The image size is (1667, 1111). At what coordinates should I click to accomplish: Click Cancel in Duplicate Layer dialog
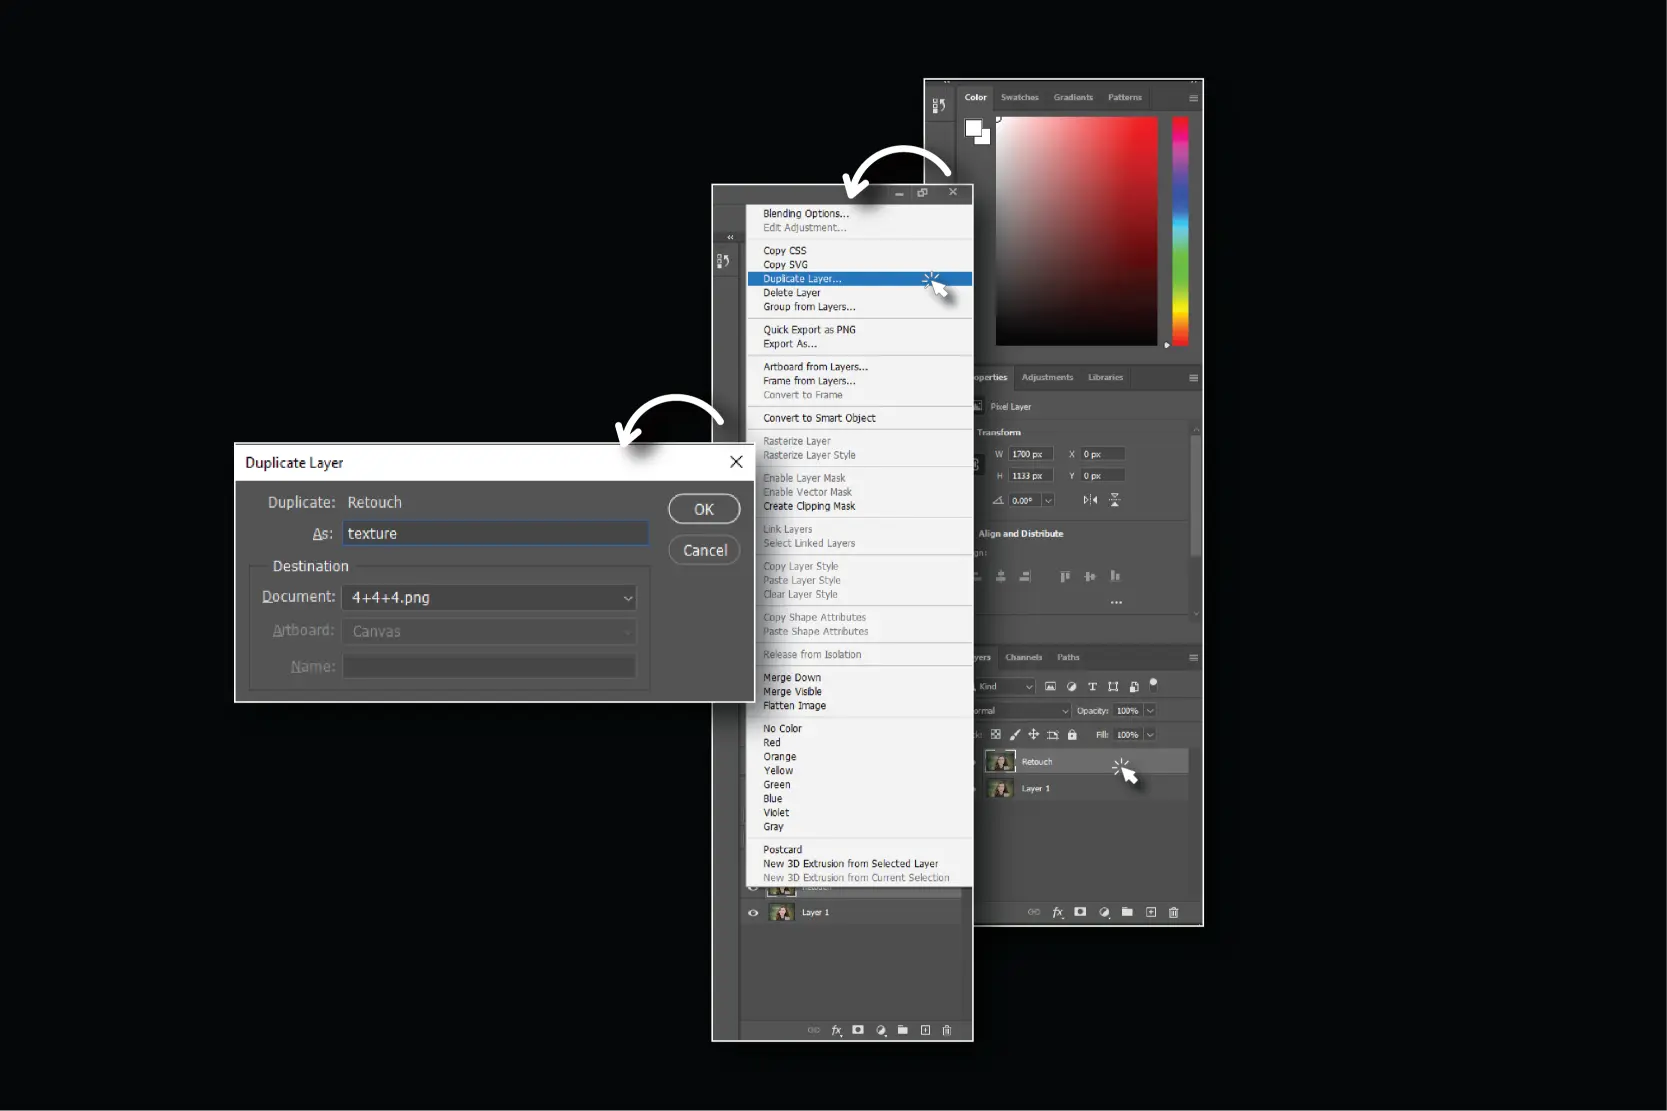click(x=704, y=551)
